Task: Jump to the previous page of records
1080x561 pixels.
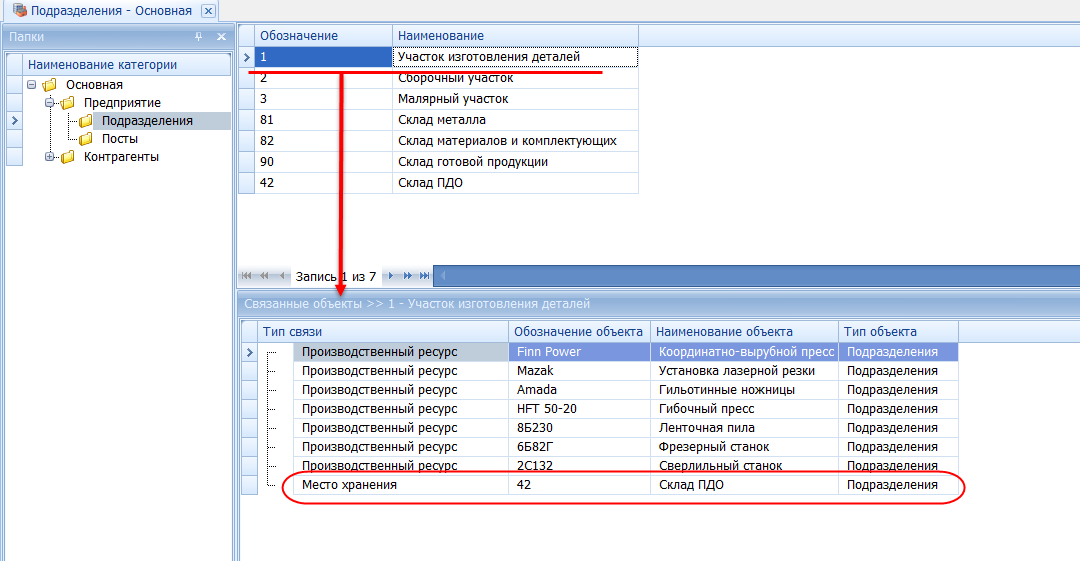Action: 265,275
